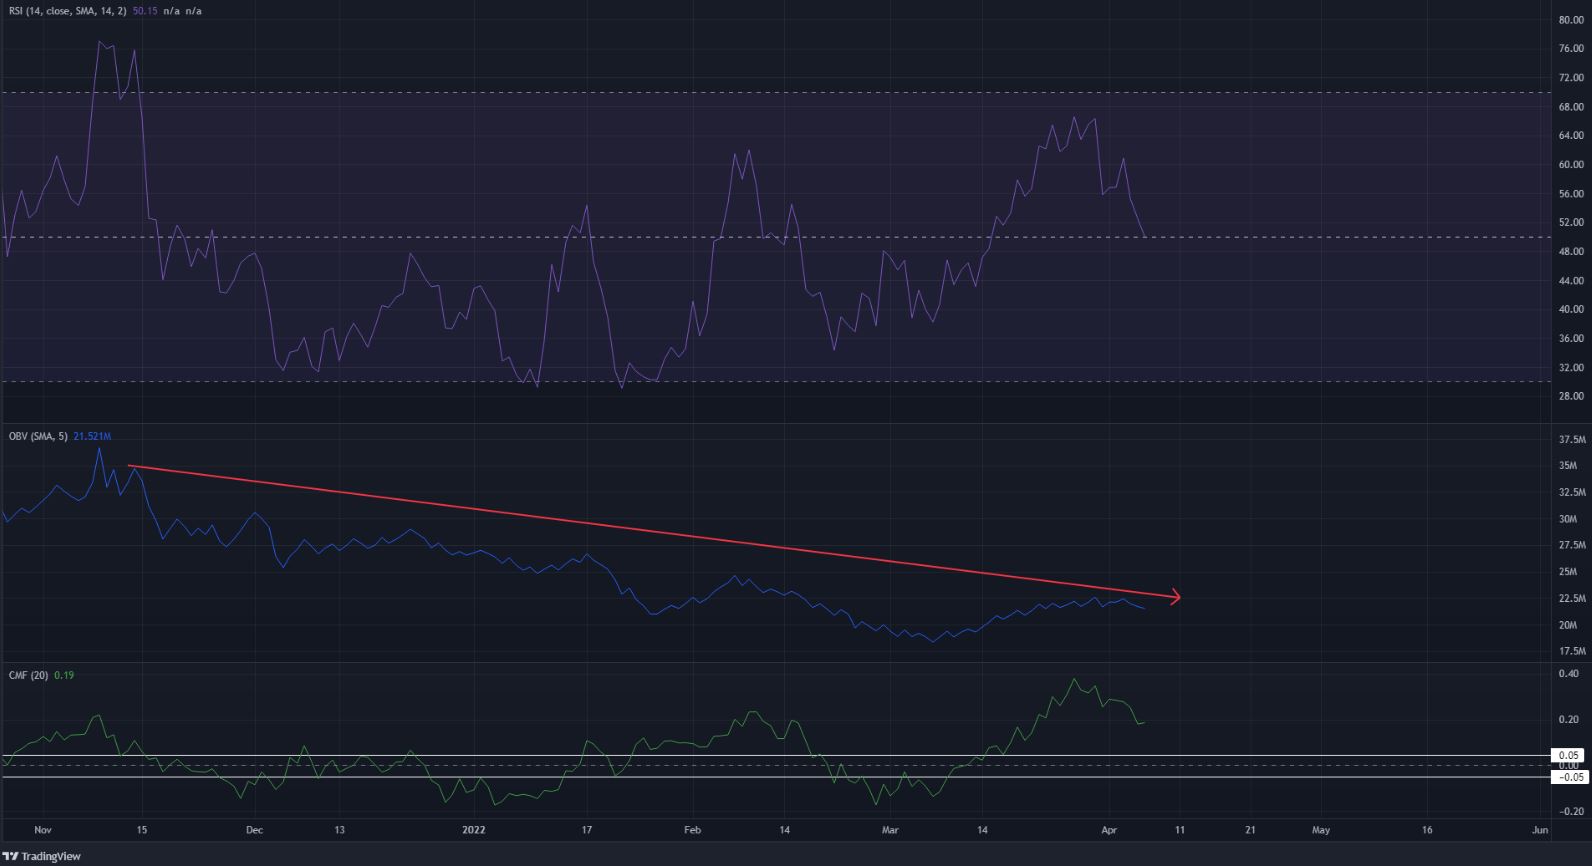1592x866 pixels.
Task: Click the Nov date label on time axis
Action: tap(42, 830)
